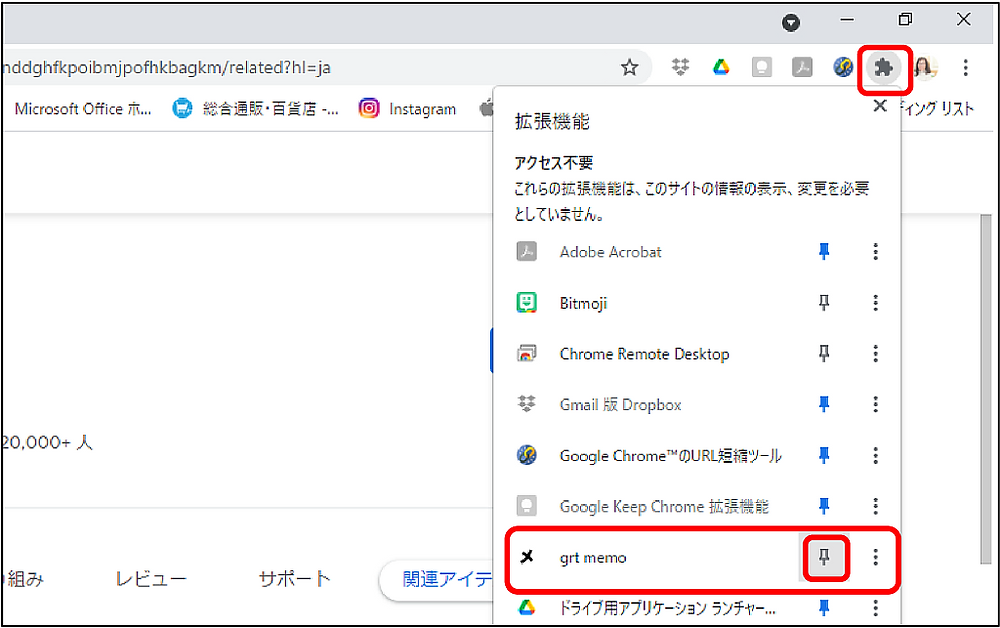Open the リーディング リスト button
Screen dimensions: 1000x628
click(x=938, y=109)
